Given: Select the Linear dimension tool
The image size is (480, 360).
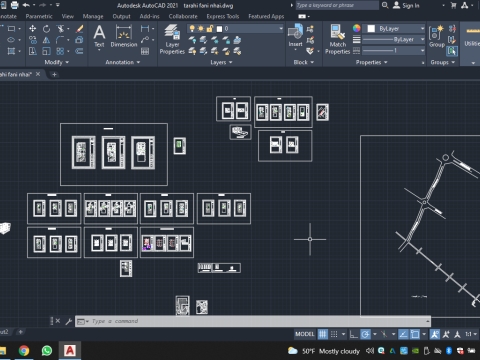Looking at the screenshot, I should (145, 29).
